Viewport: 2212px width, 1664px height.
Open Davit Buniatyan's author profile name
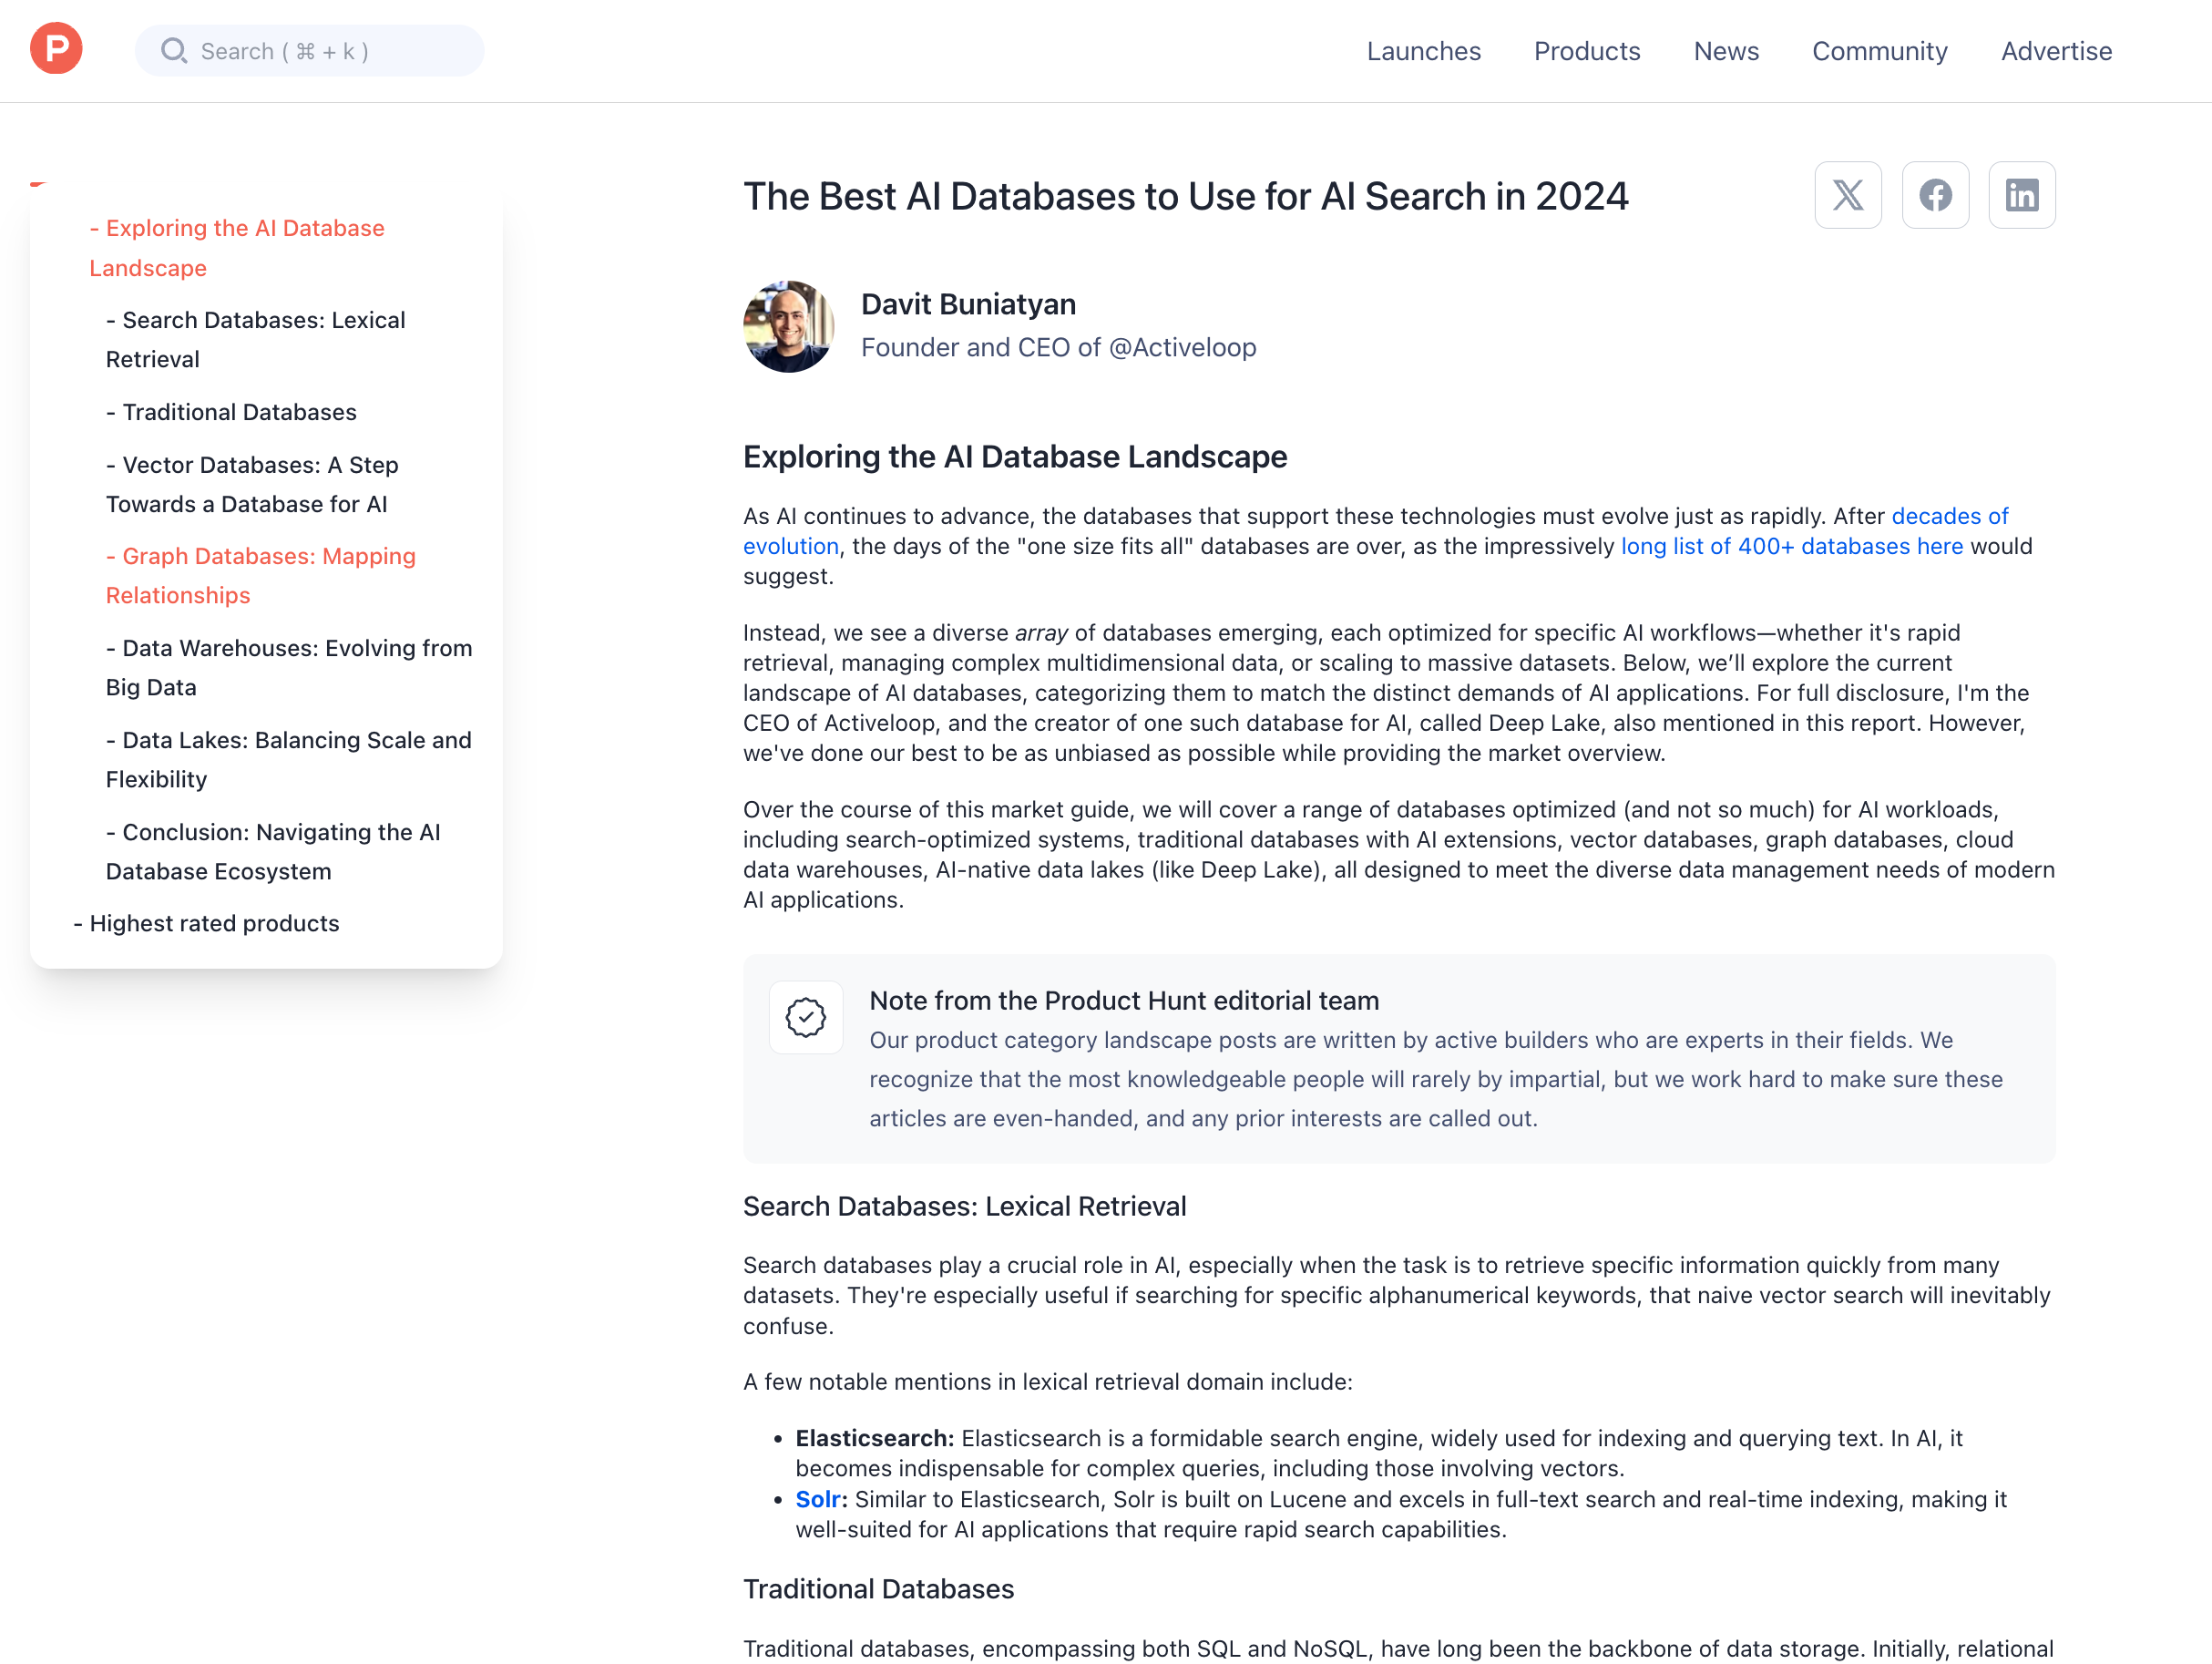pos(968,304)
